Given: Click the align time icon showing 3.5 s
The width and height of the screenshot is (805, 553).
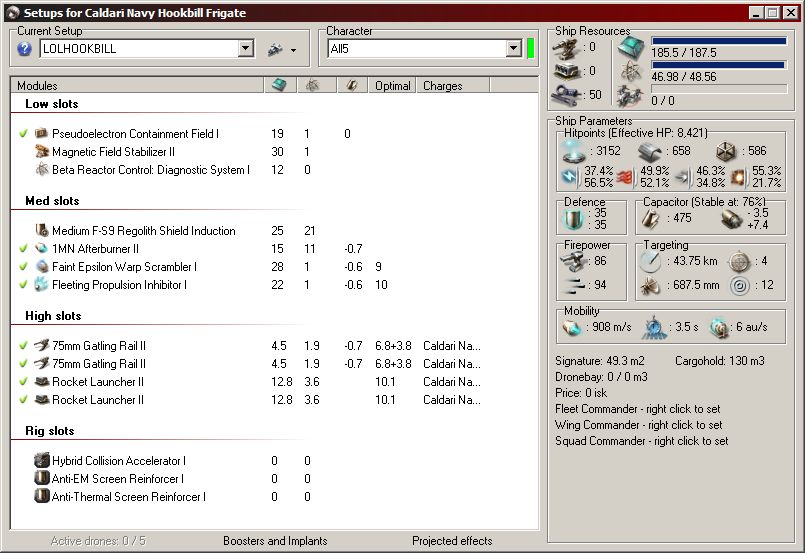Looking at the screenshot, I should tap(654, 327).
